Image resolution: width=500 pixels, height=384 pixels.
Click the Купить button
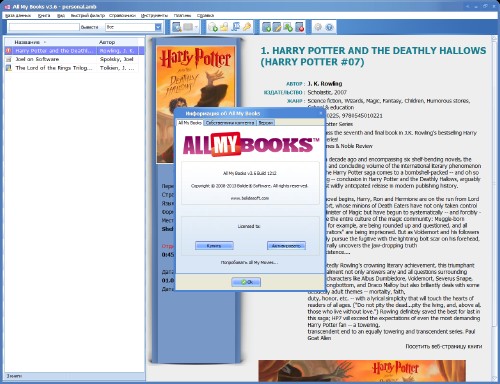click(x=214, y=246)
